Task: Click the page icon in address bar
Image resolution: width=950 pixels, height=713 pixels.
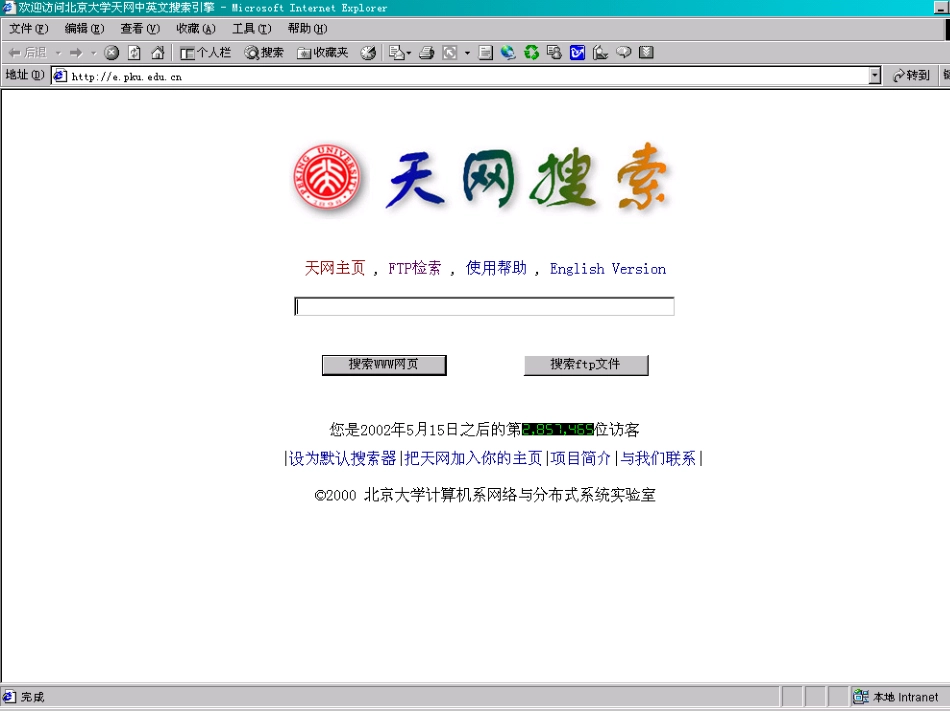Action: (x=59, y=76)
